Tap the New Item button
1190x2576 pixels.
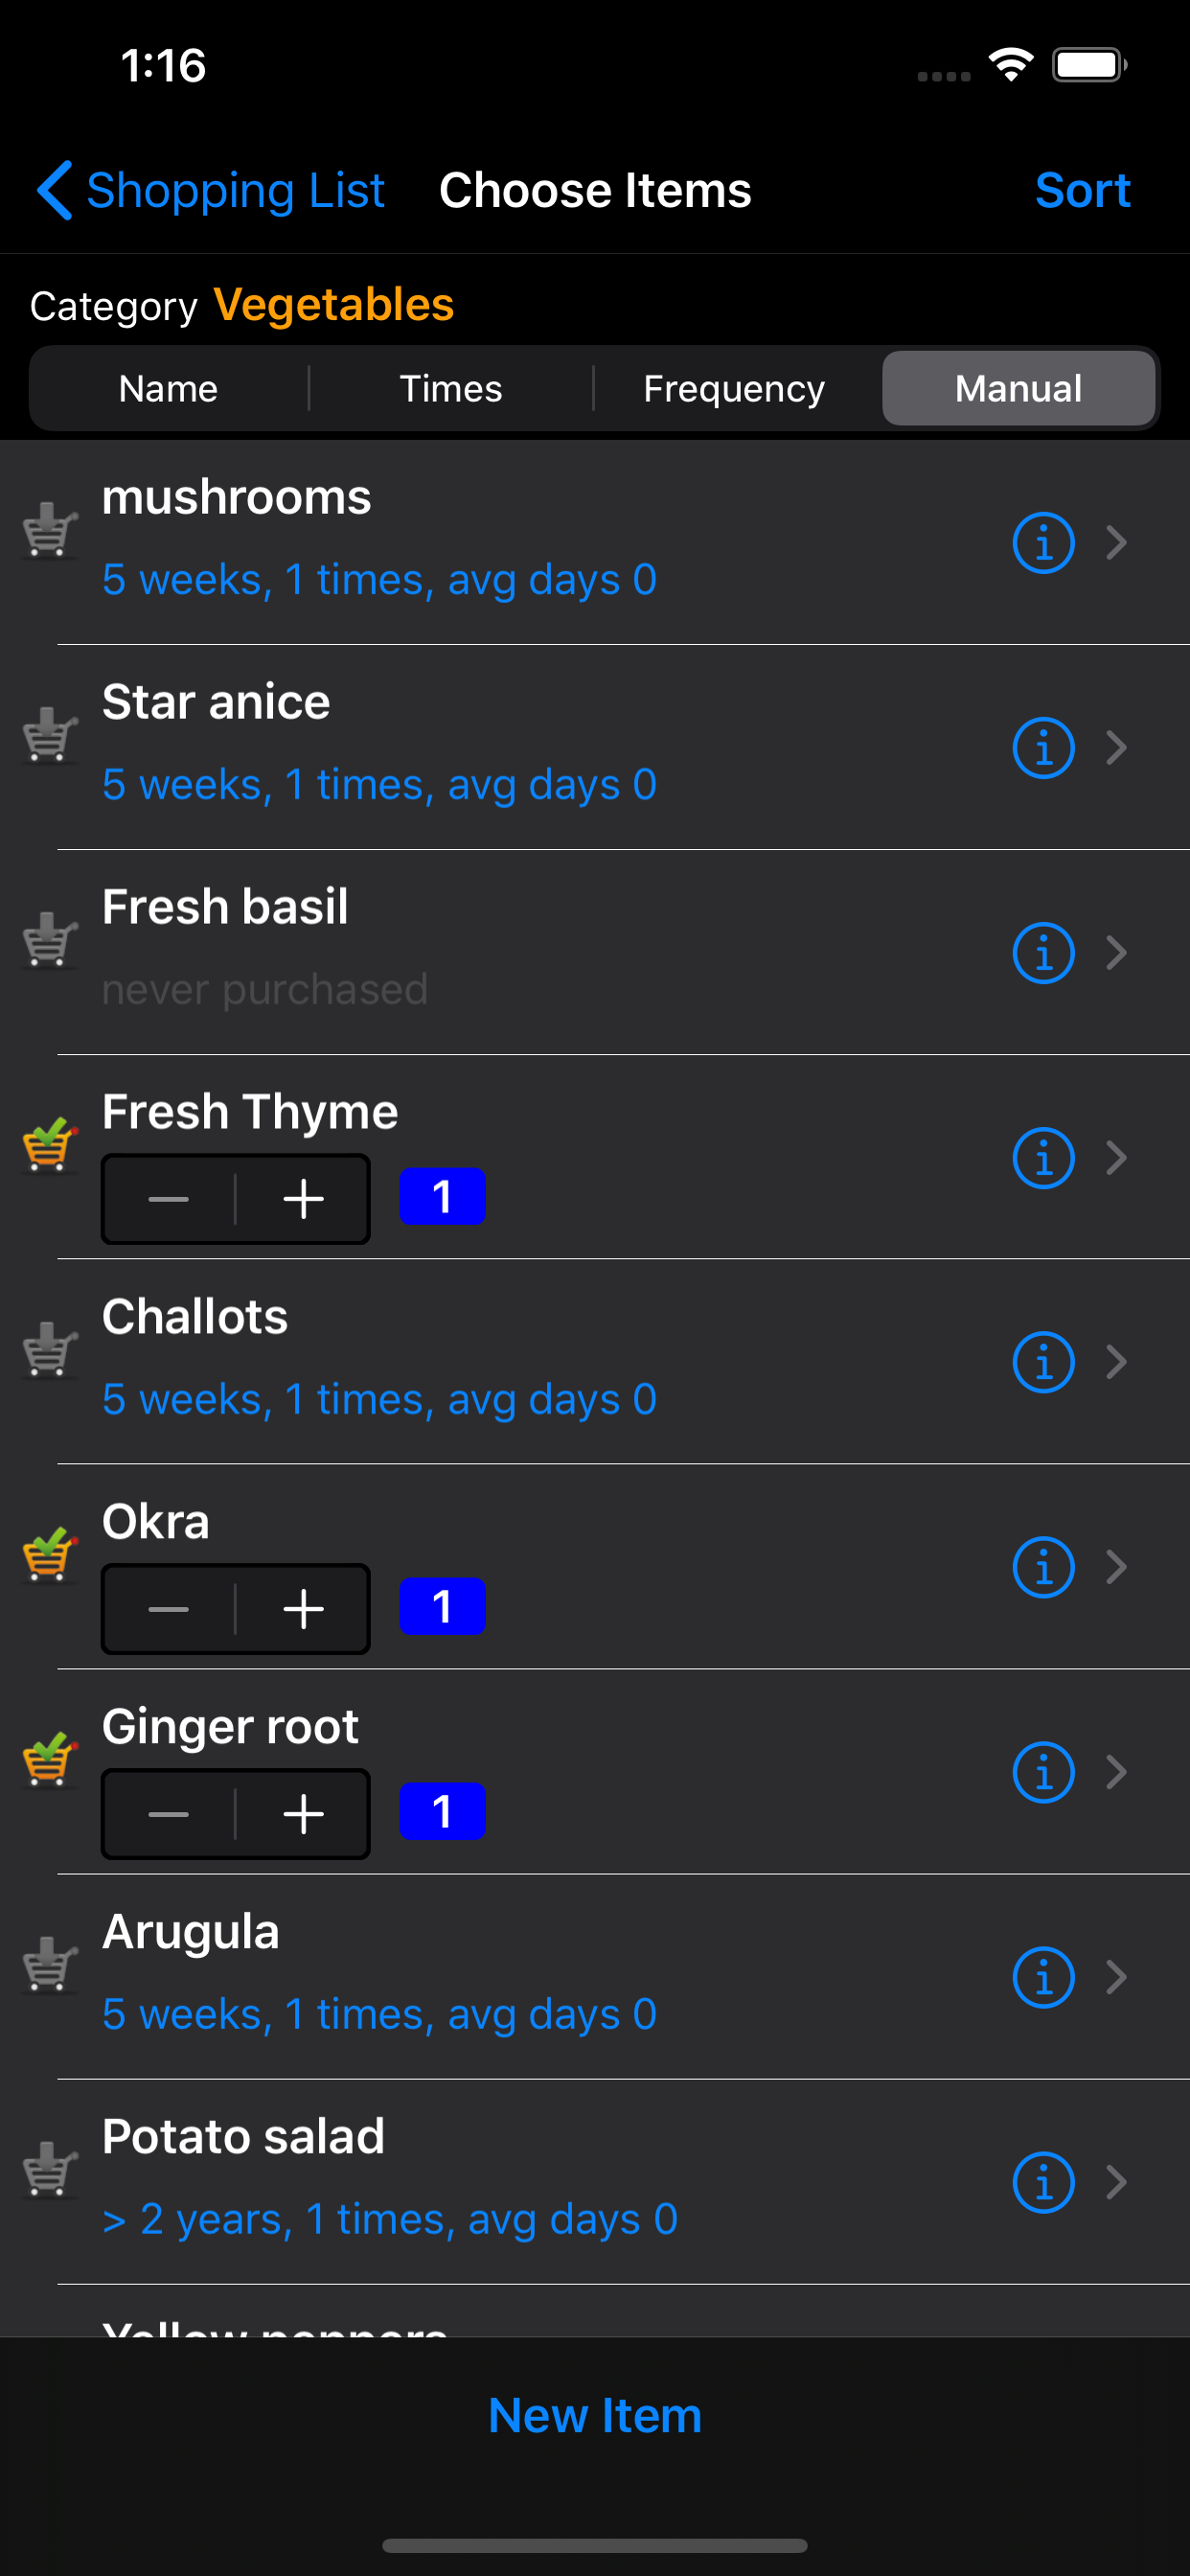[595, 2416]
